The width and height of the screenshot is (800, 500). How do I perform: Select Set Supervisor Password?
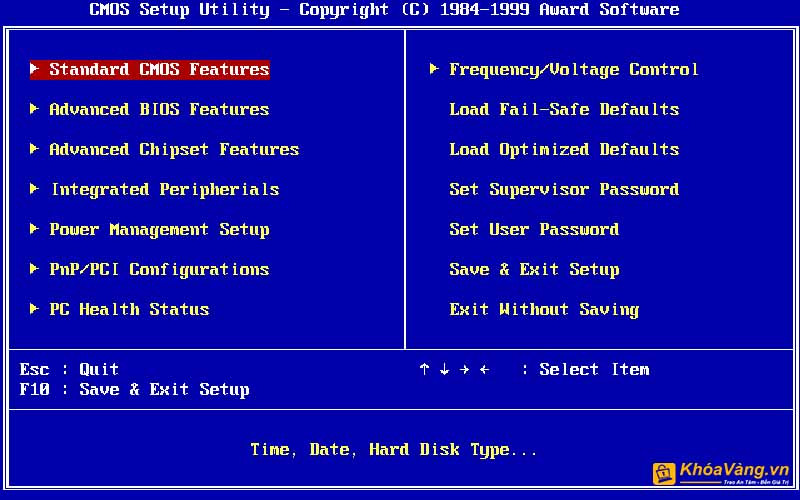(564, 190)
